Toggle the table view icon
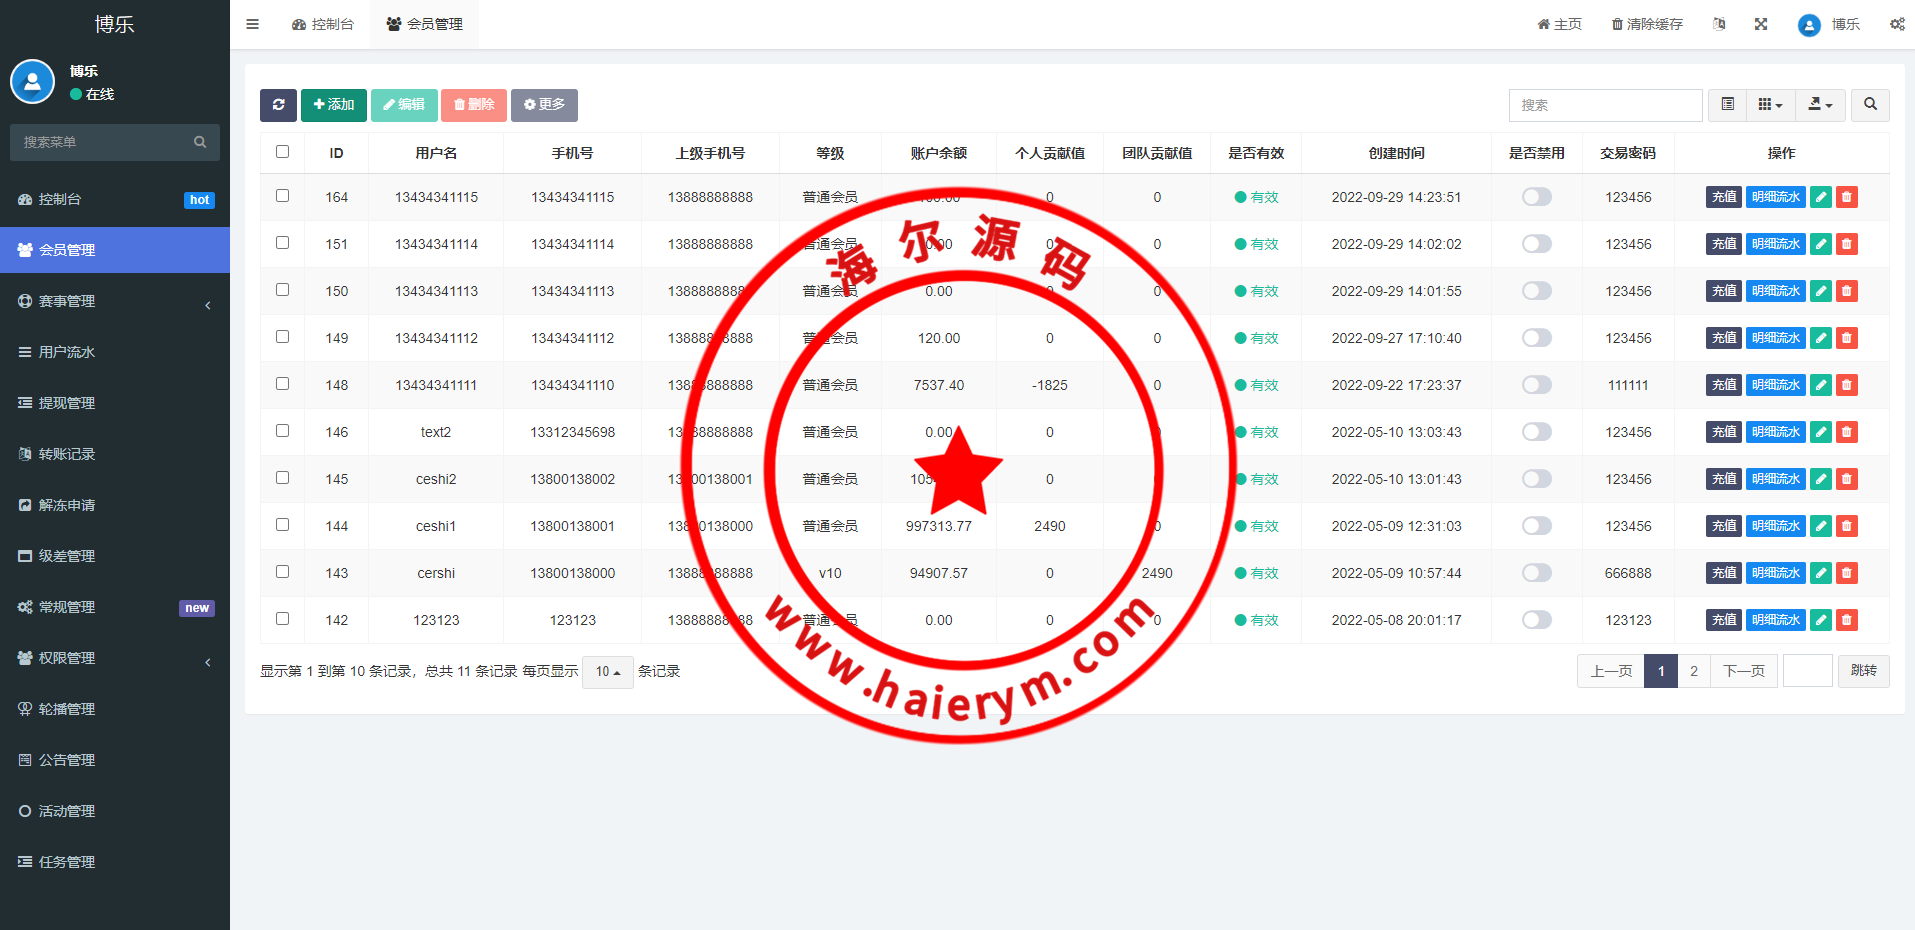The height and width of the screenshot is (930, 1915). coord(1727,105)
